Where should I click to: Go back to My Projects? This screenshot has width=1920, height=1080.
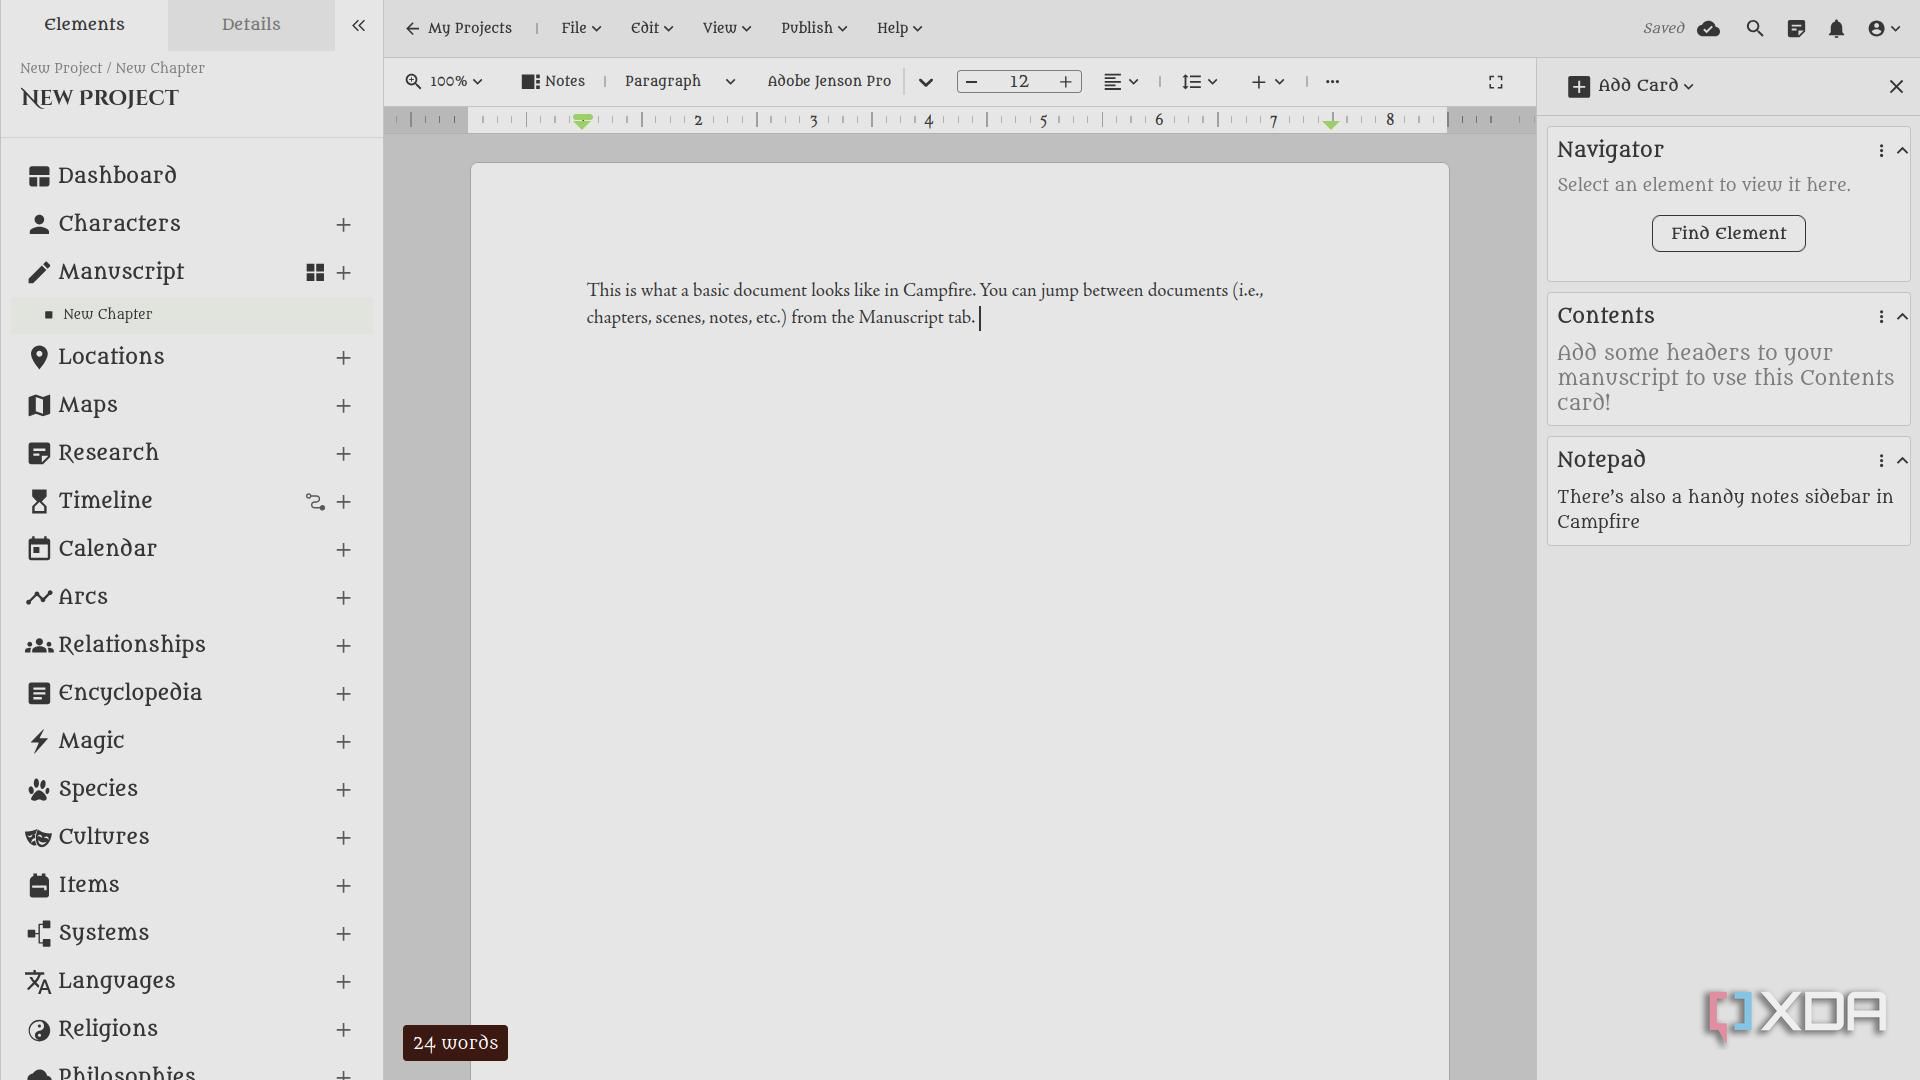pos(459,28)
